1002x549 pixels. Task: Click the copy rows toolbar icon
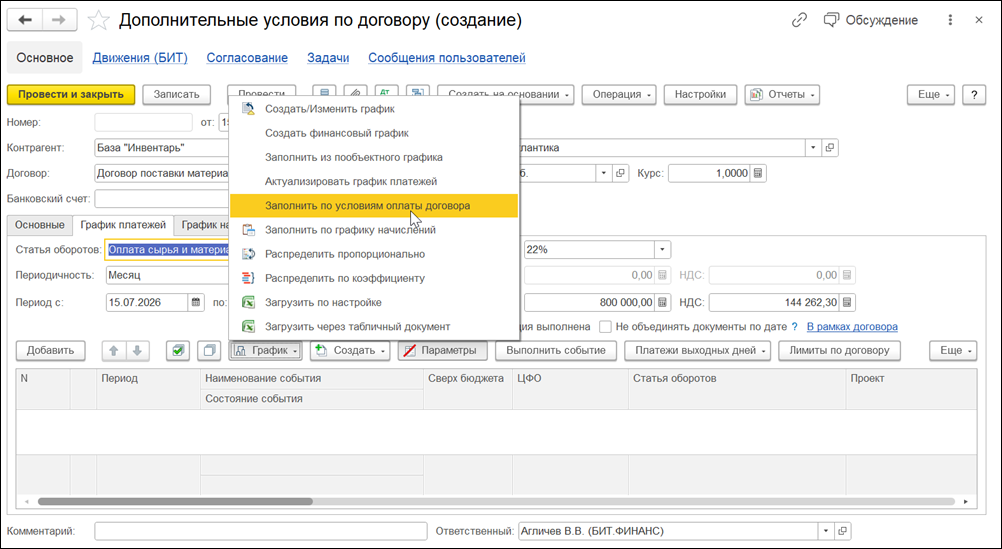click(x=208, y=350)
